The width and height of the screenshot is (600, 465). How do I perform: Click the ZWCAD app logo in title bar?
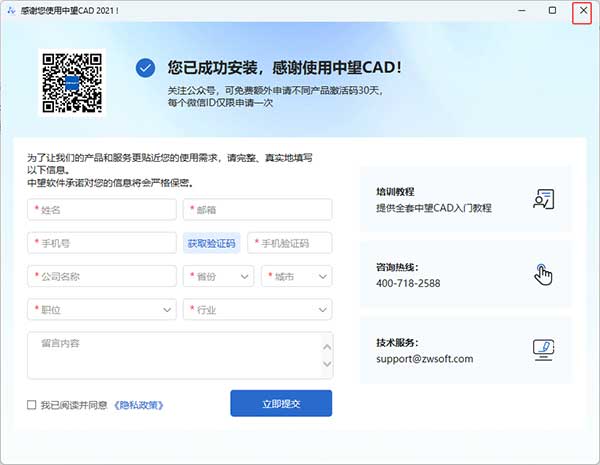coord(11,10)
